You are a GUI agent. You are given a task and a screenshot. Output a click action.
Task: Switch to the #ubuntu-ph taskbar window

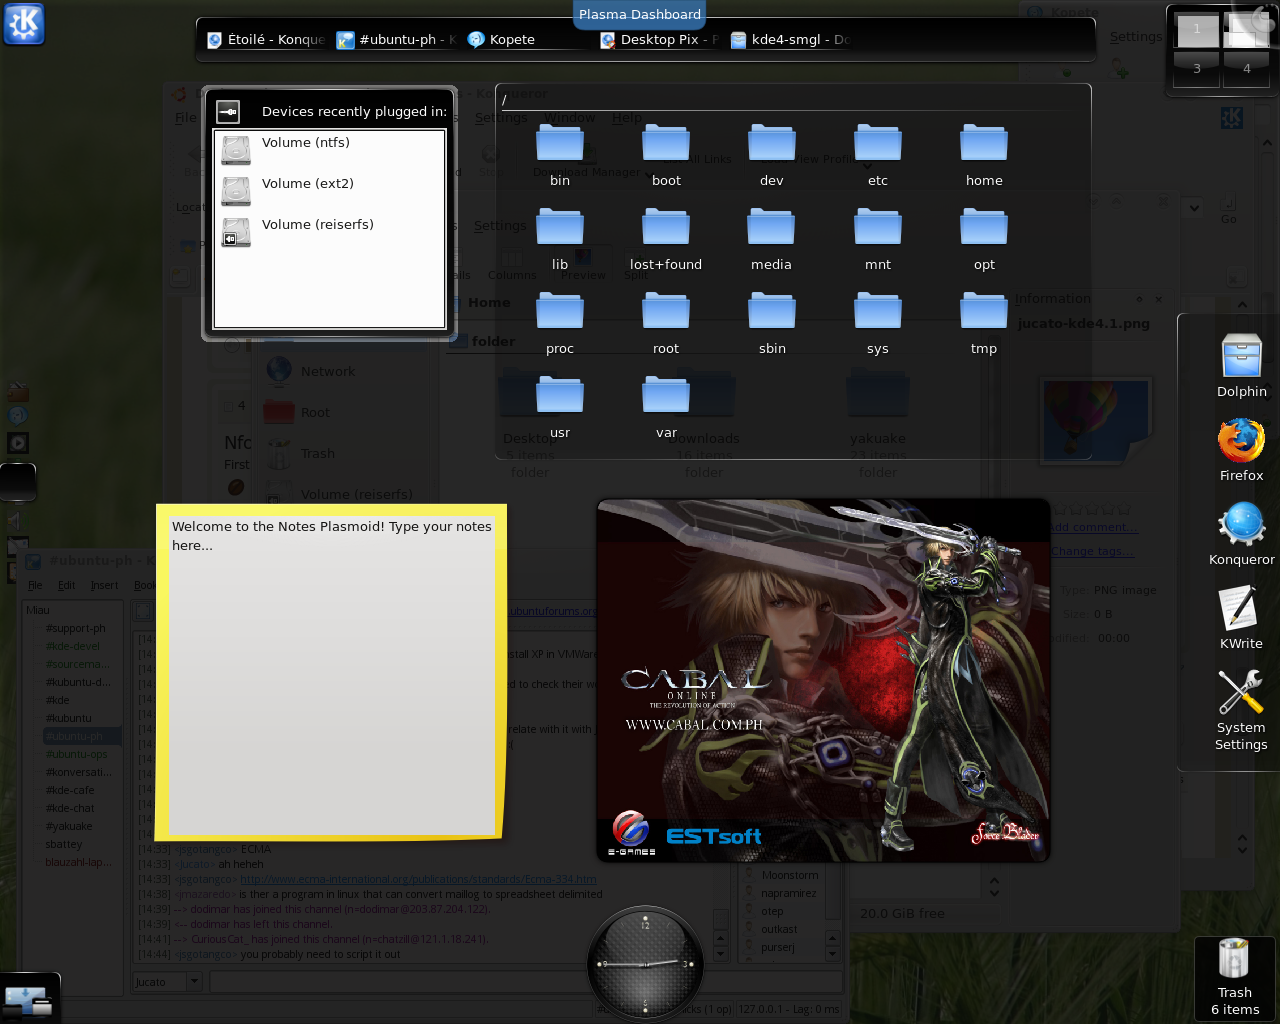(397, 40)
